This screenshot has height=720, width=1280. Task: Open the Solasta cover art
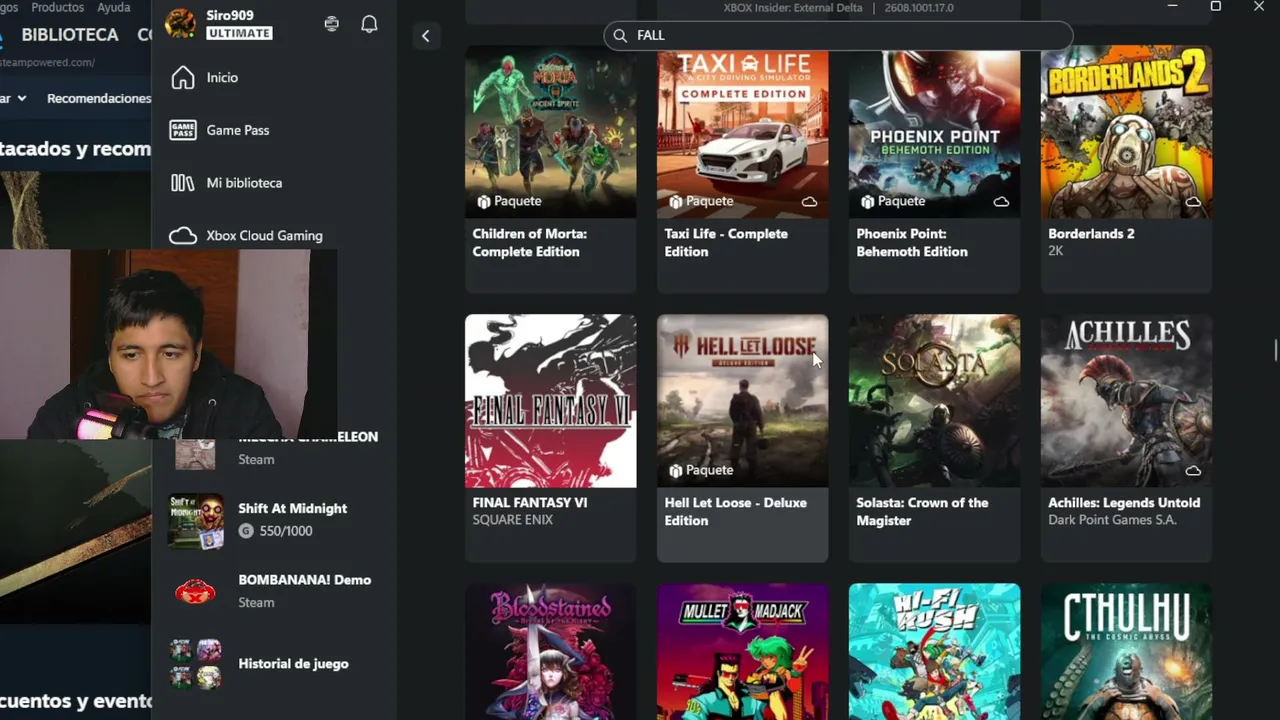935,401
